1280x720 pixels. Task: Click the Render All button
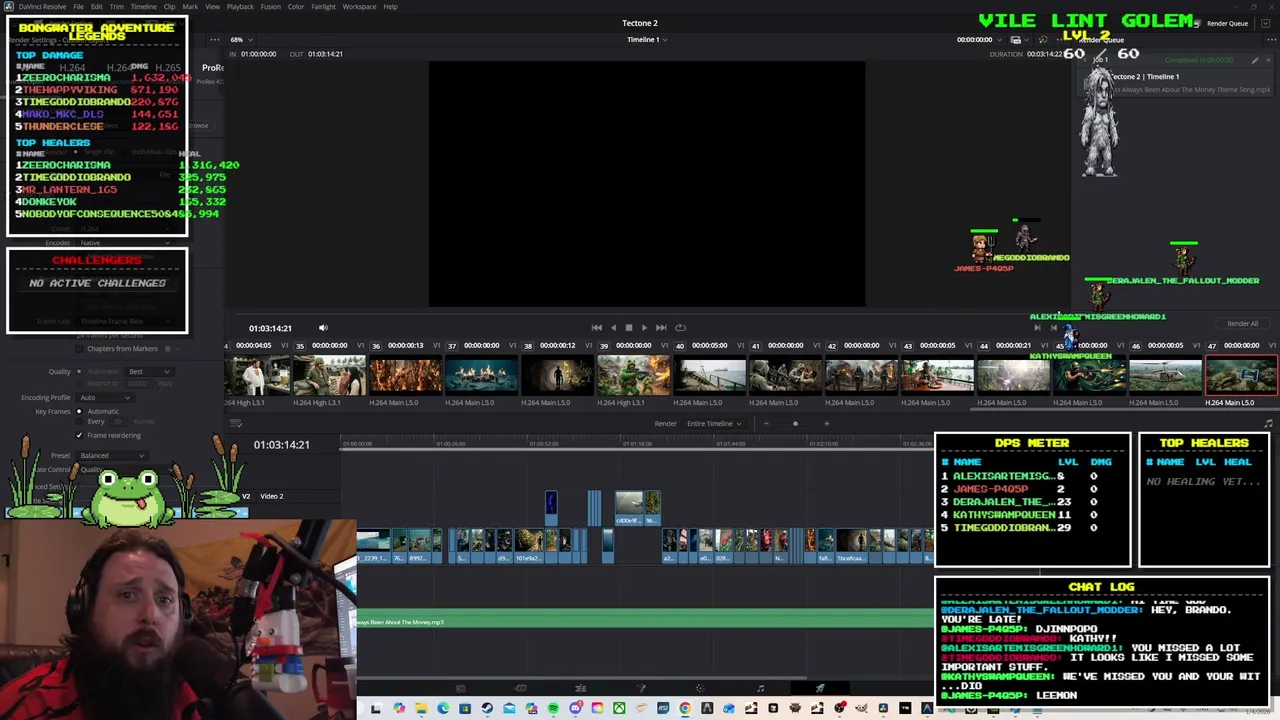click(x=1243, y=323)
